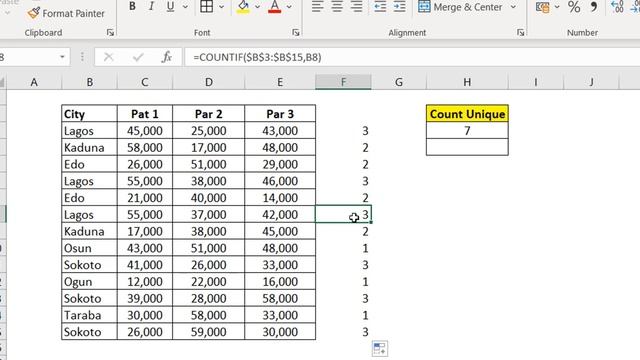Select the column B header

click(89, 82)
